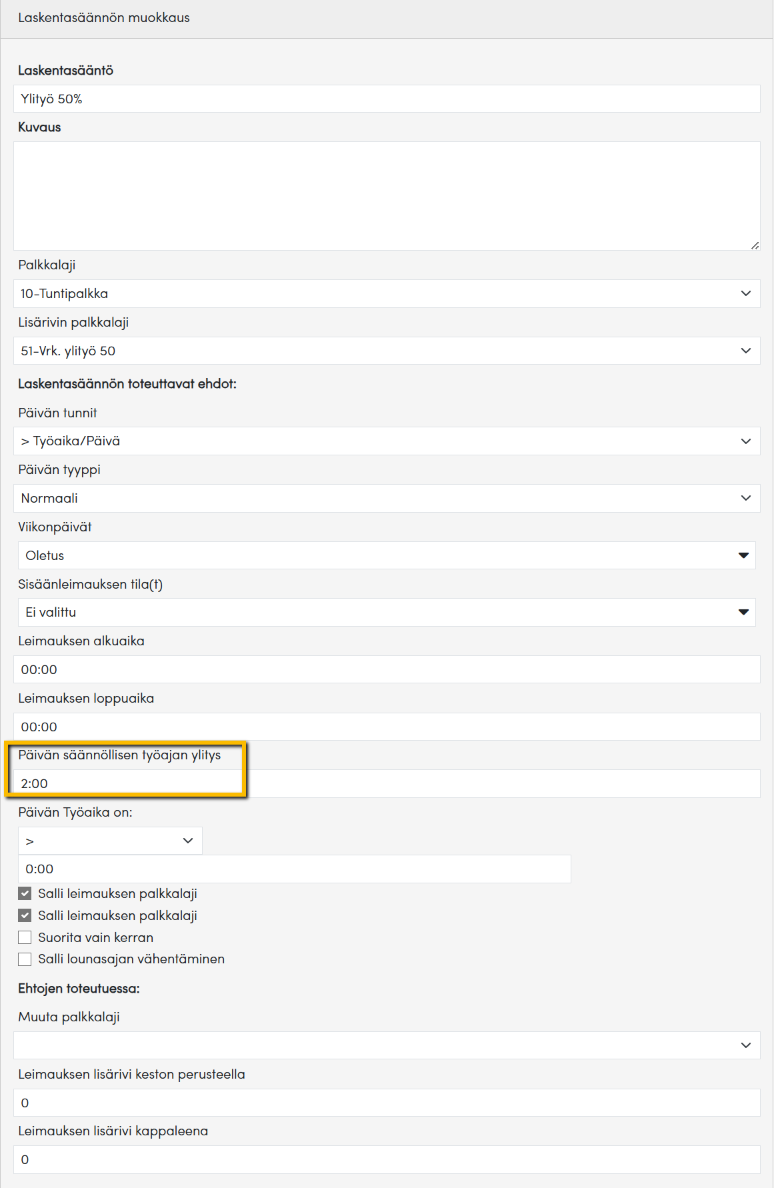
Task: Click the Päivän Työaika on 0:00 field
Action: (x=294, y=869)
